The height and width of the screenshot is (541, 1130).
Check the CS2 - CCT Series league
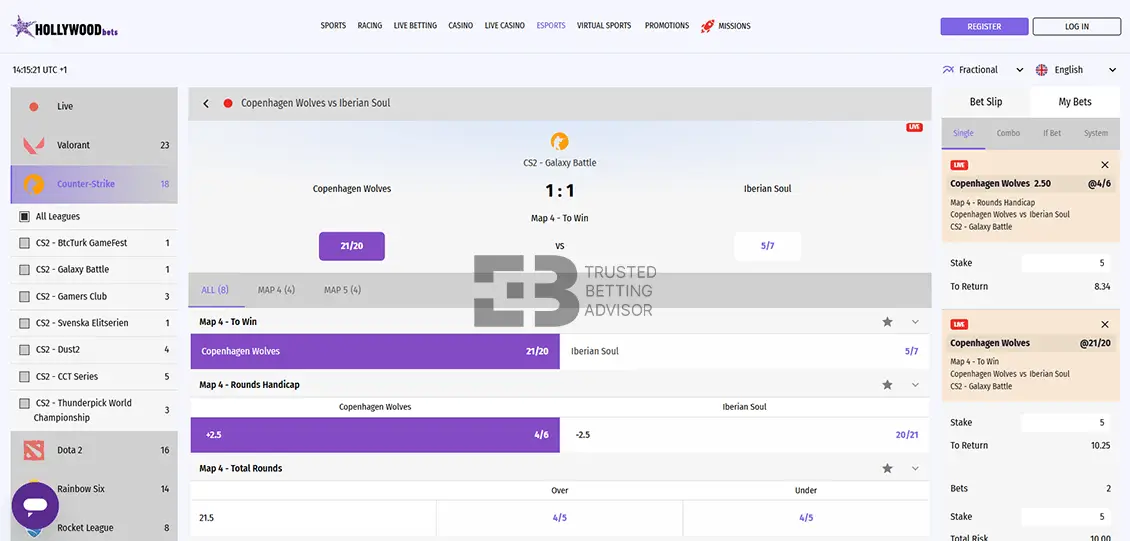[x=24, y=377]
